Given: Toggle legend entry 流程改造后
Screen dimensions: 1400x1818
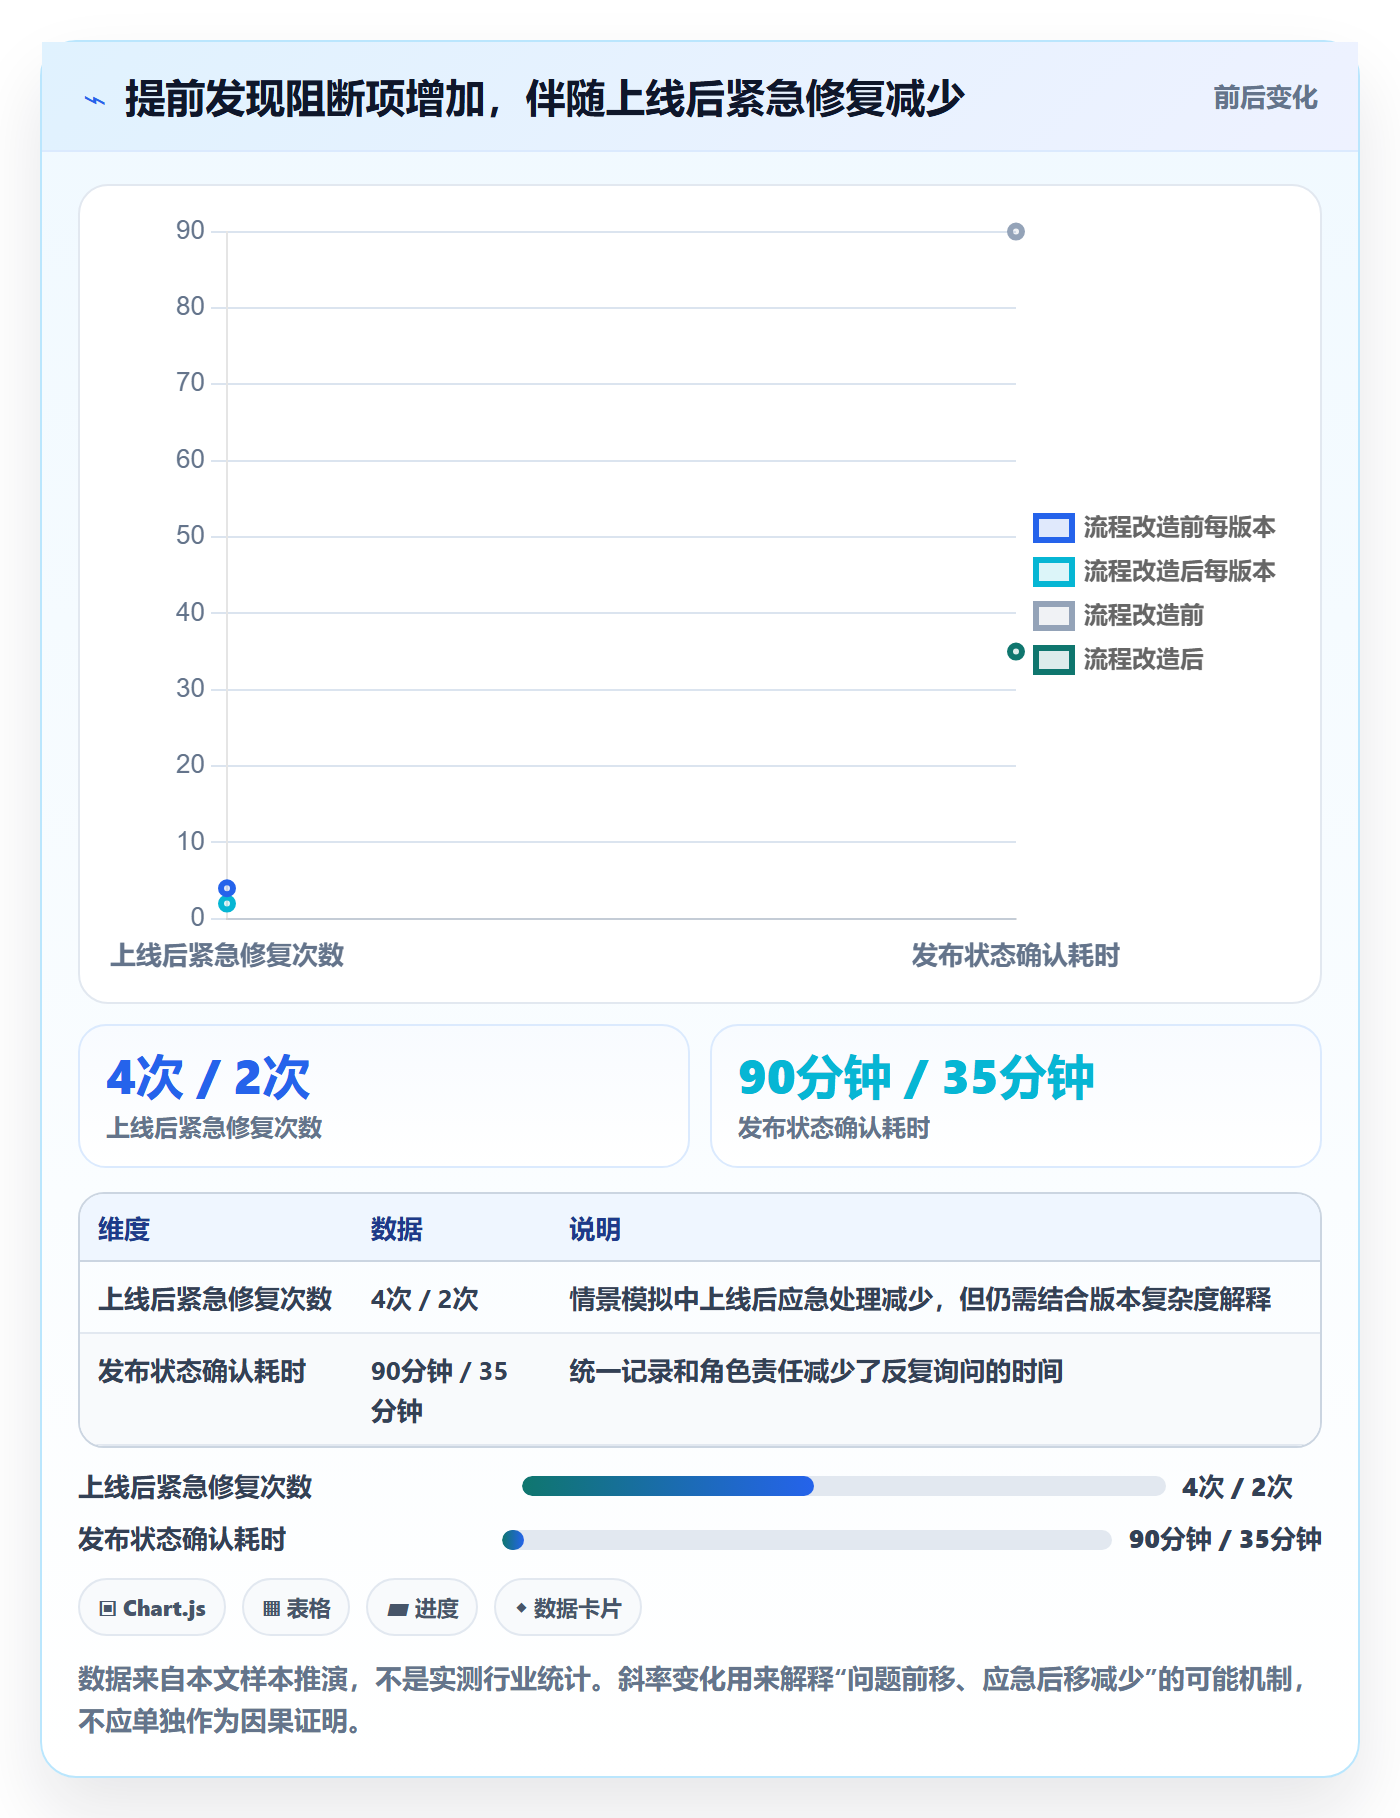Looking at the screenshot, I should click(x=1118, y=659).
